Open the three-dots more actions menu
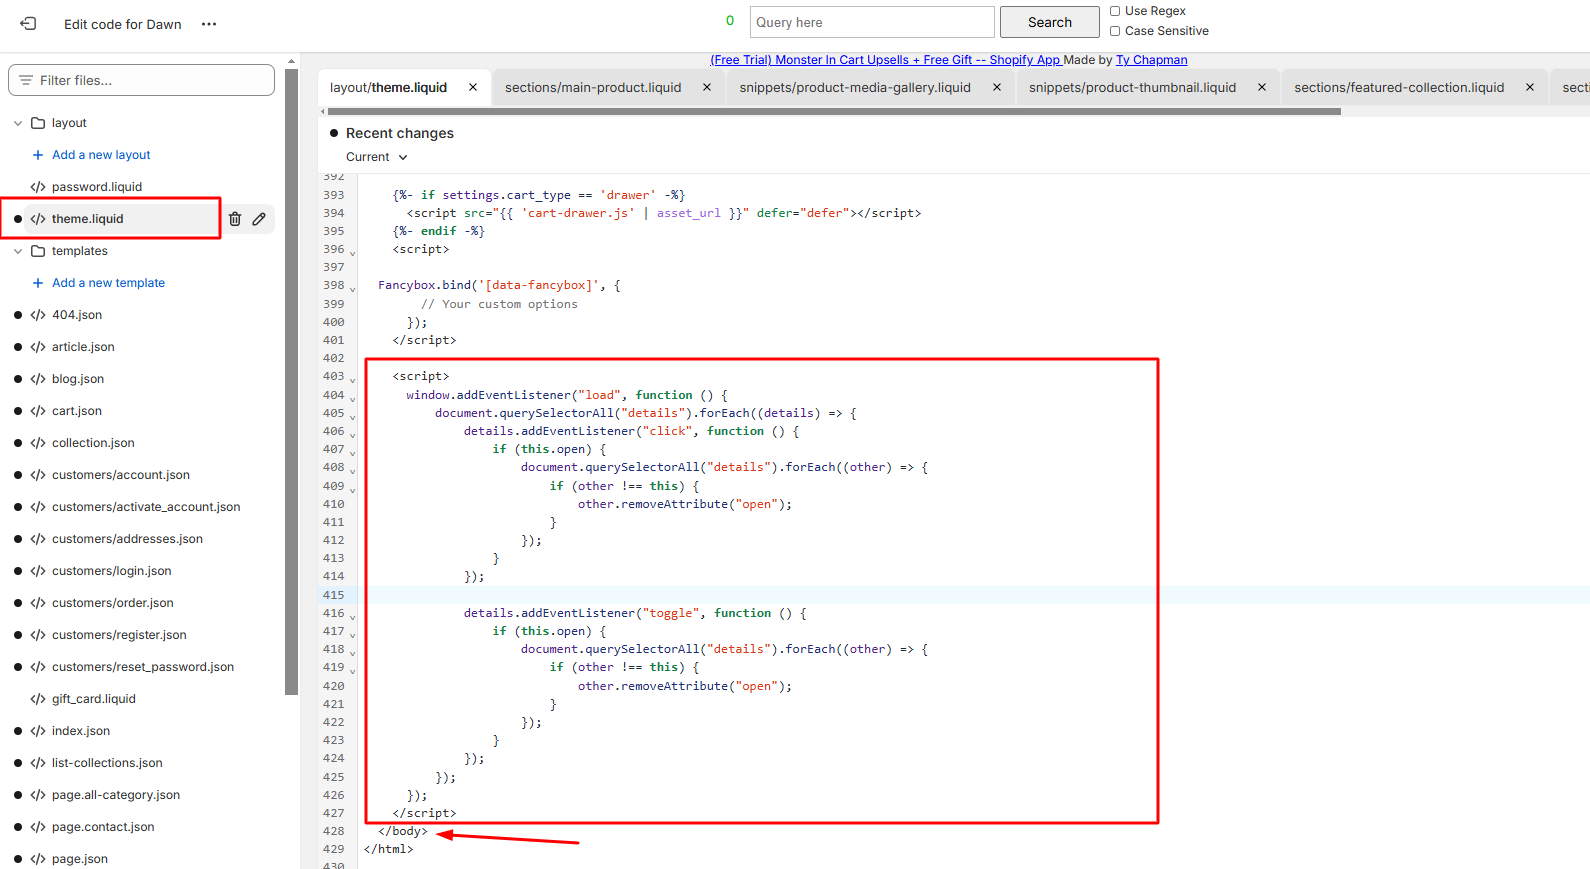This screenshot has height=869, width=1590. click(209, 24)
